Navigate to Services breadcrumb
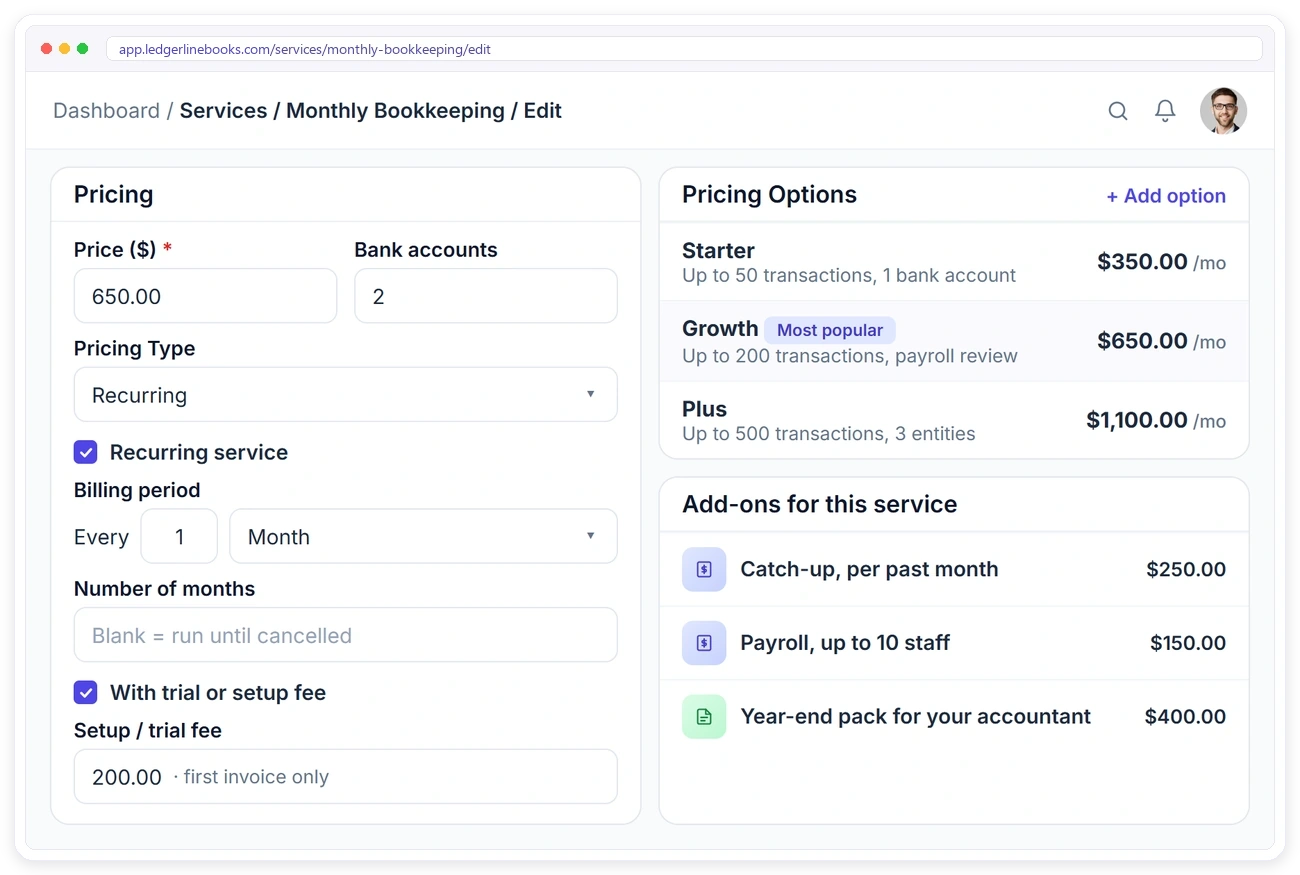Image resolution: width=1300 pixels, height=875 pixels. pyautogui.click(x=223, y=111)
